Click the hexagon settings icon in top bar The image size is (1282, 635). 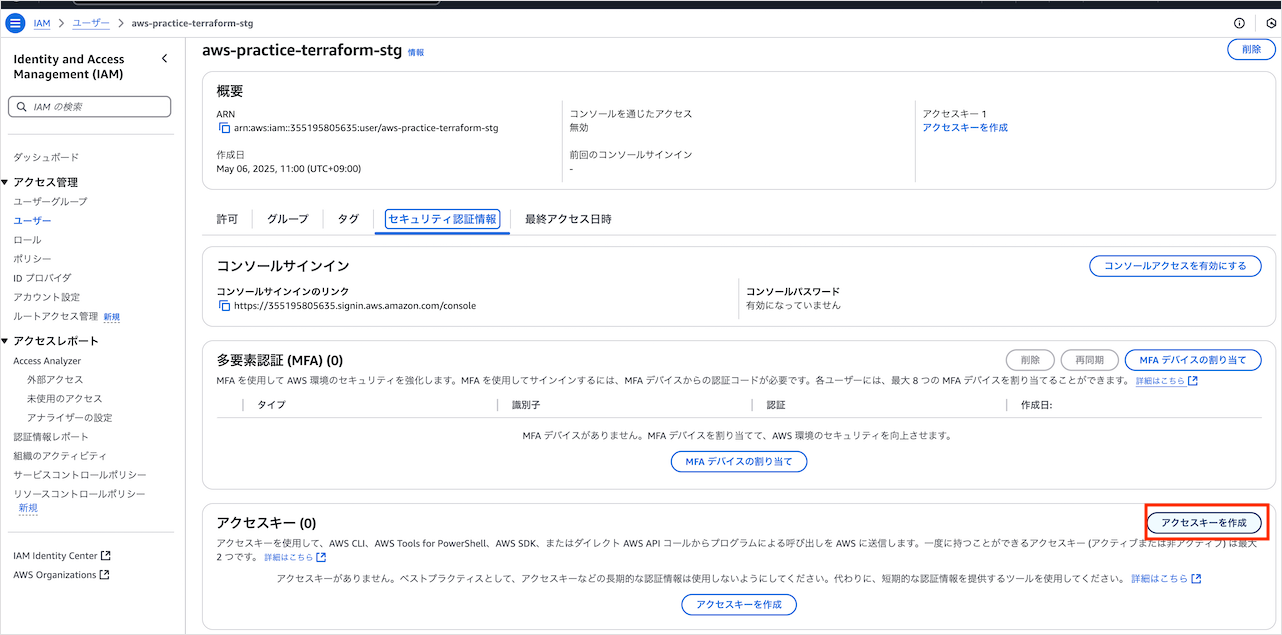point(1271,23)
